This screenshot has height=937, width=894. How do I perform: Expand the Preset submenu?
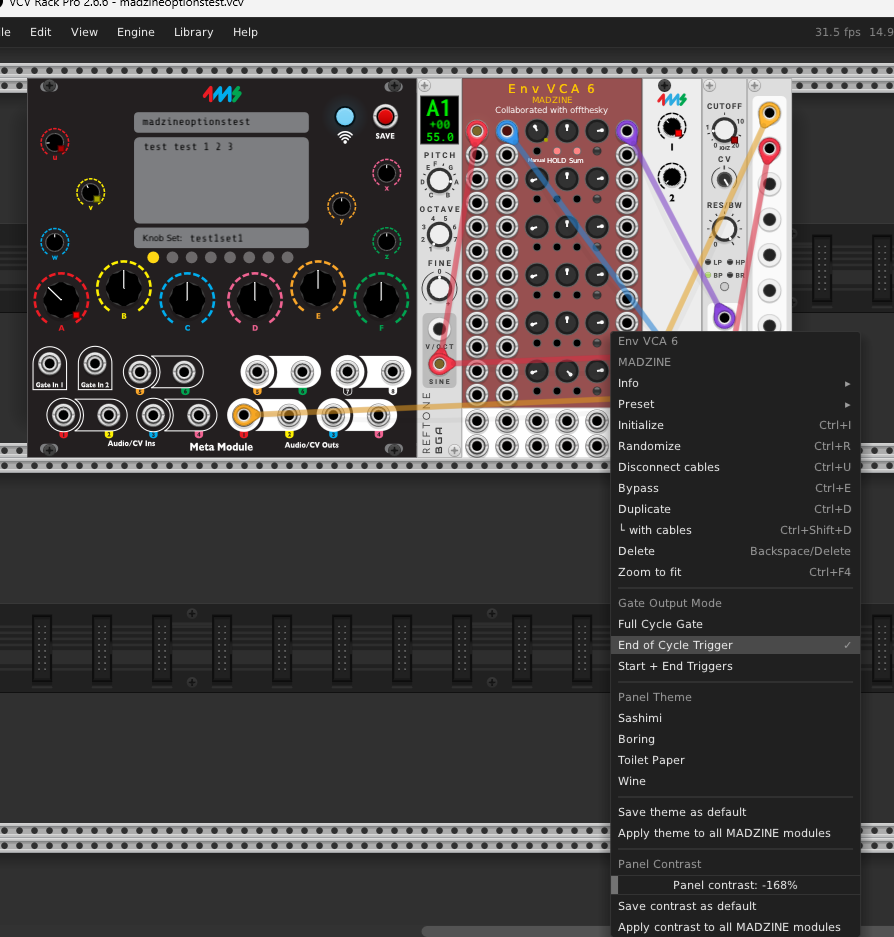[x=734, y=404]
